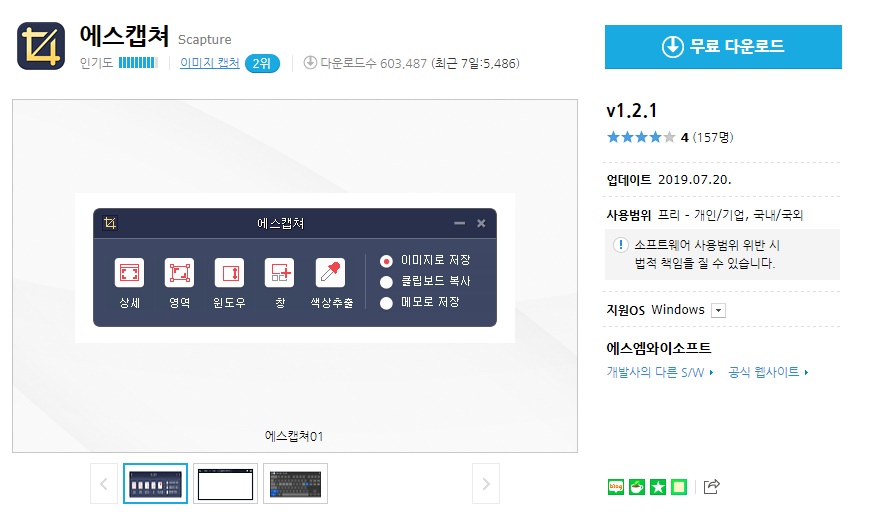Click the 인기도 popularity bar
870x512 pixels.
point(138,63)
